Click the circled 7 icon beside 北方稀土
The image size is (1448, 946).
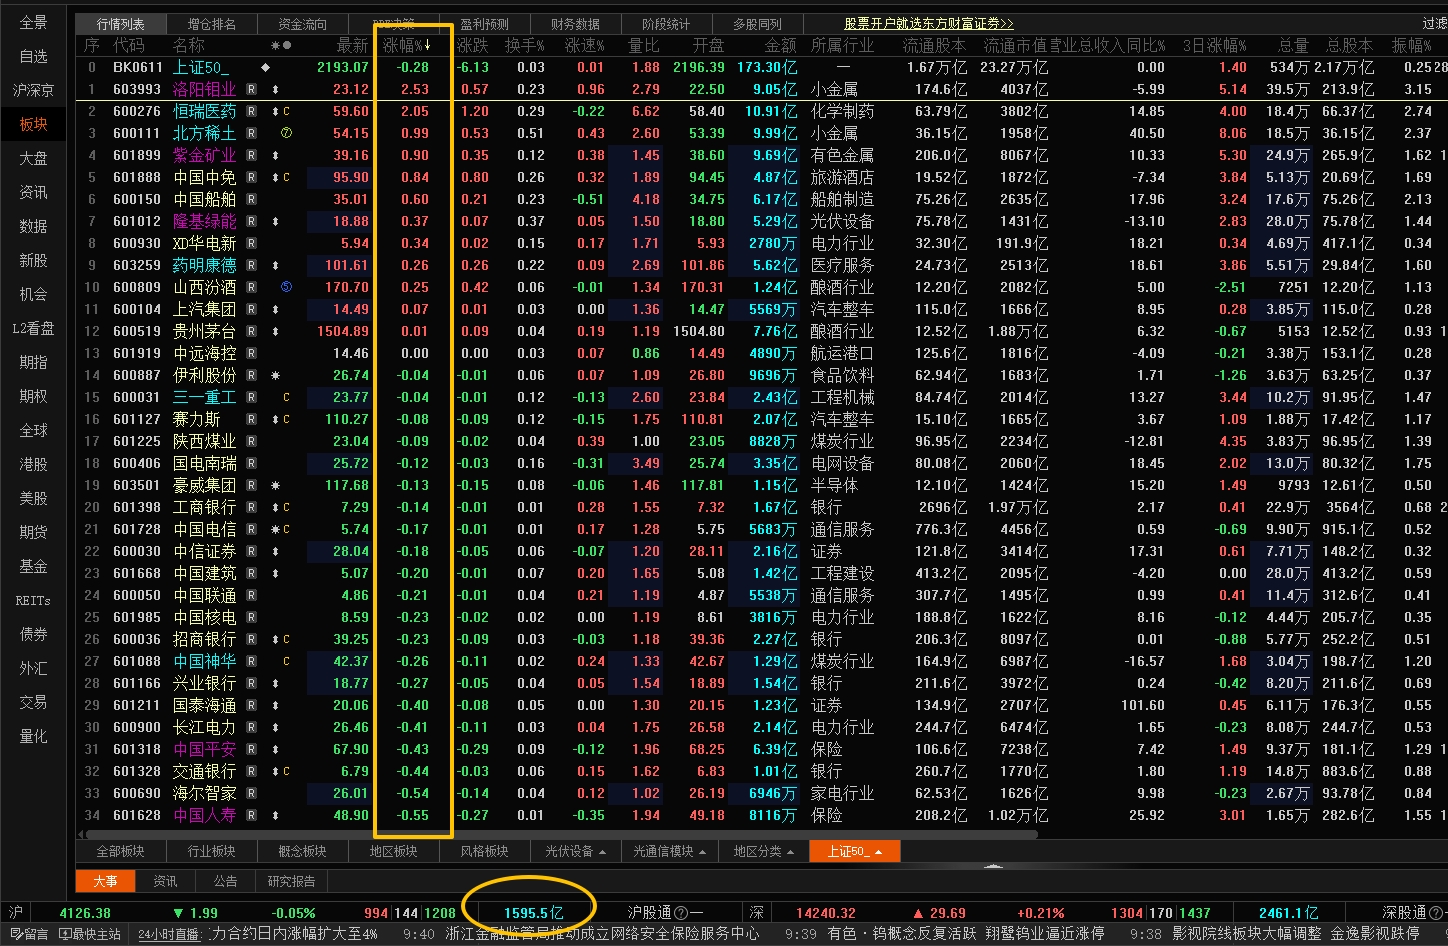(287, 133)
